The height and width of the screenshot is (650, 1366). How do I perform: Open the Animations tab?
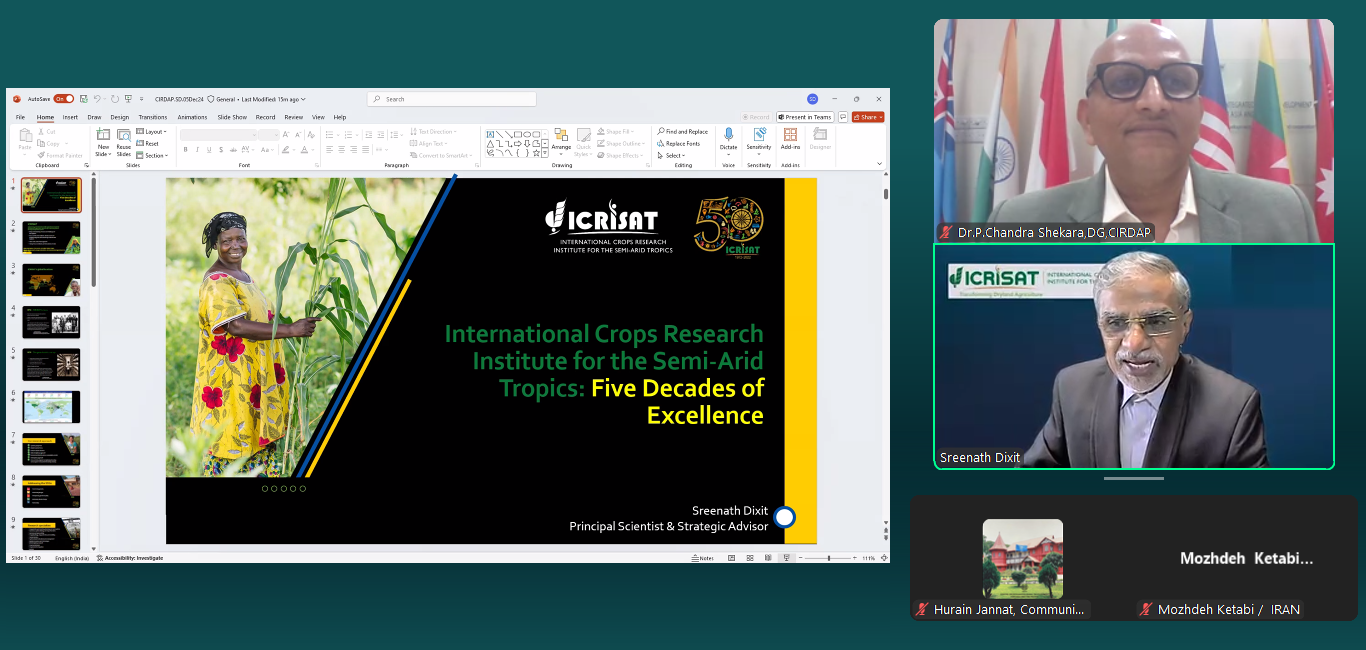(x=192, y=117)
